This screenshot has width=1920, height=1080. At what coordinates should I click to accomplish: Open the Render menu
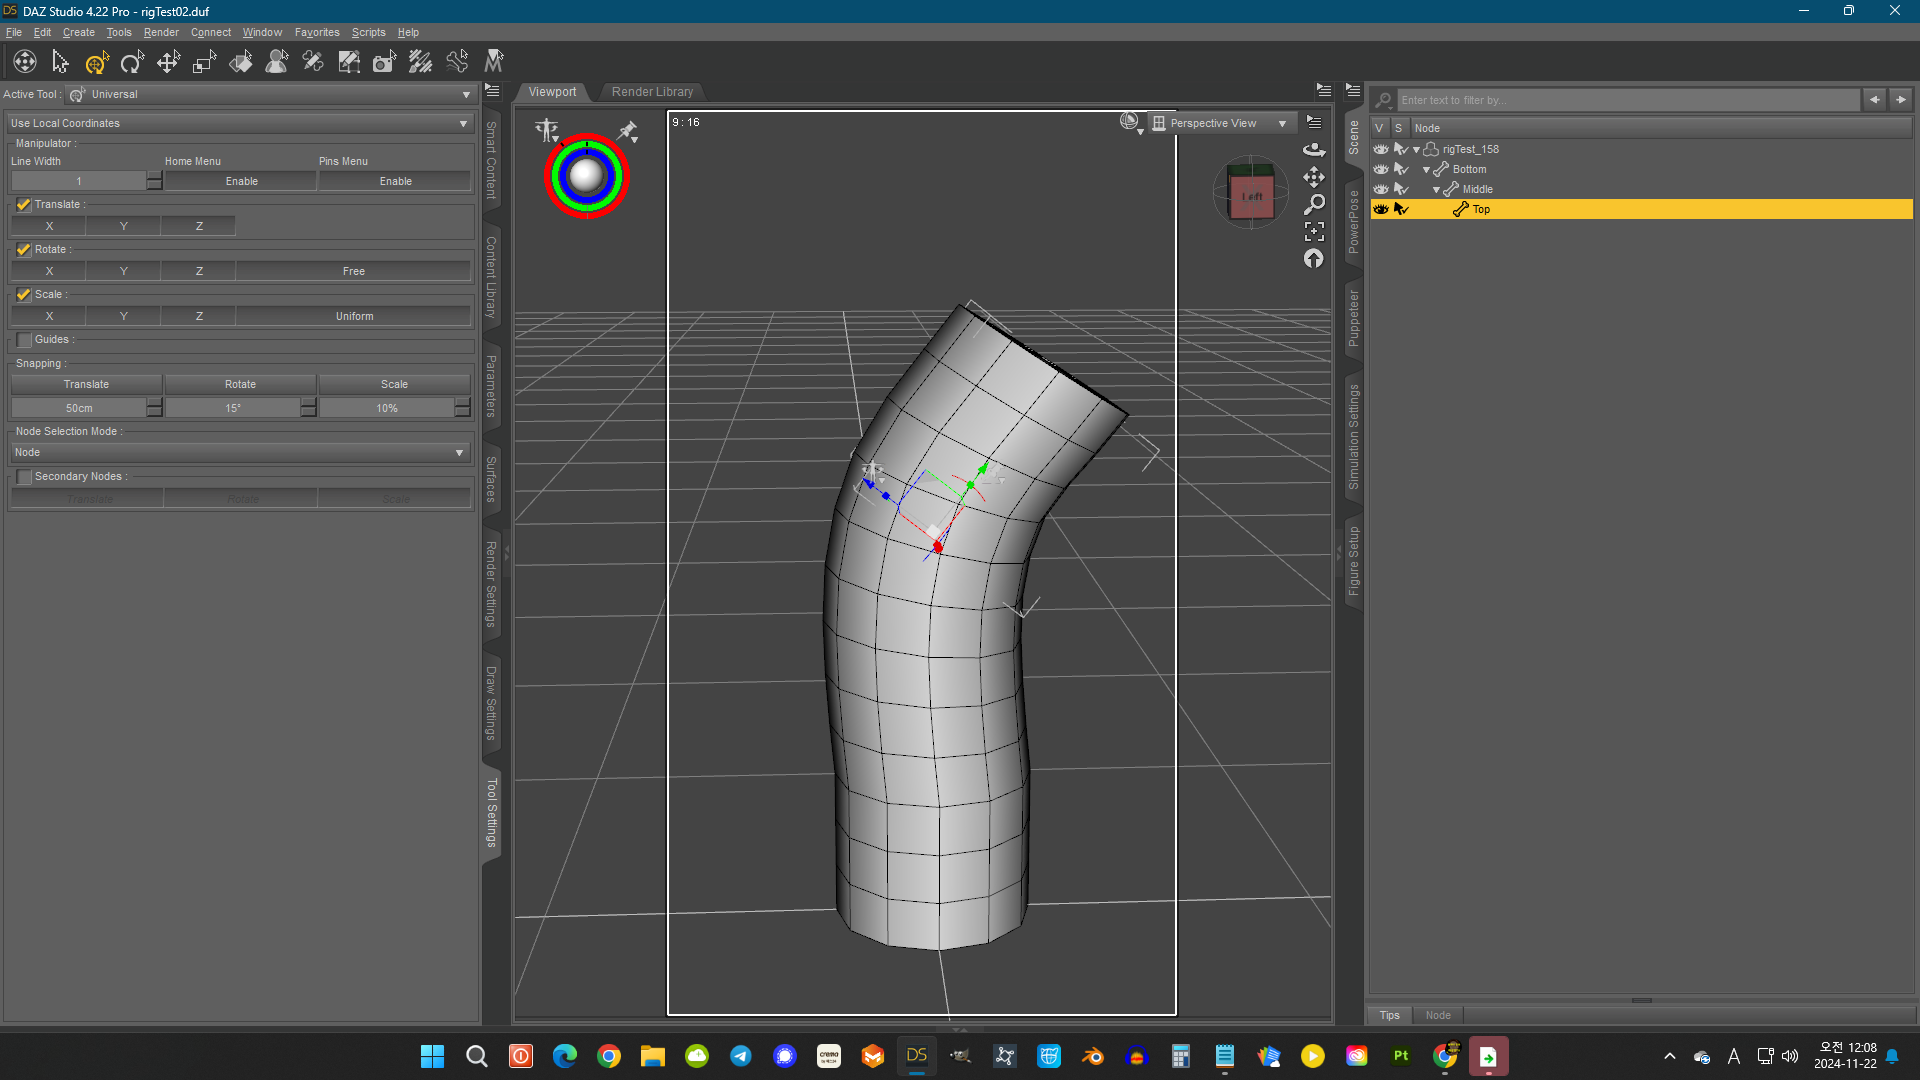point(160,32)
